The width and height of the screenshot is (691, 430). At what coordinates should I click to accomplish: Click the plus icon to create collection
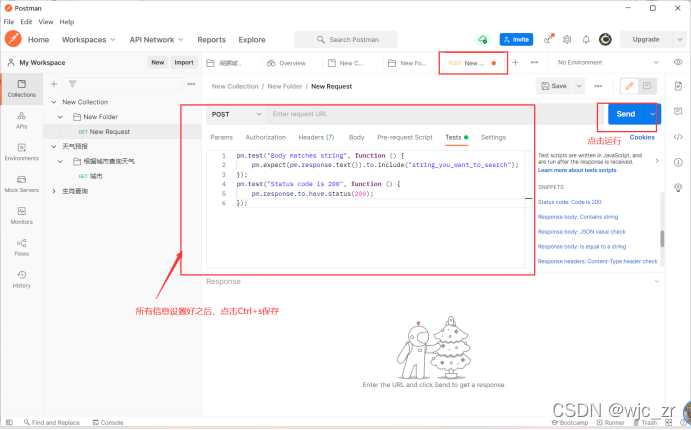tap(54, 84)
